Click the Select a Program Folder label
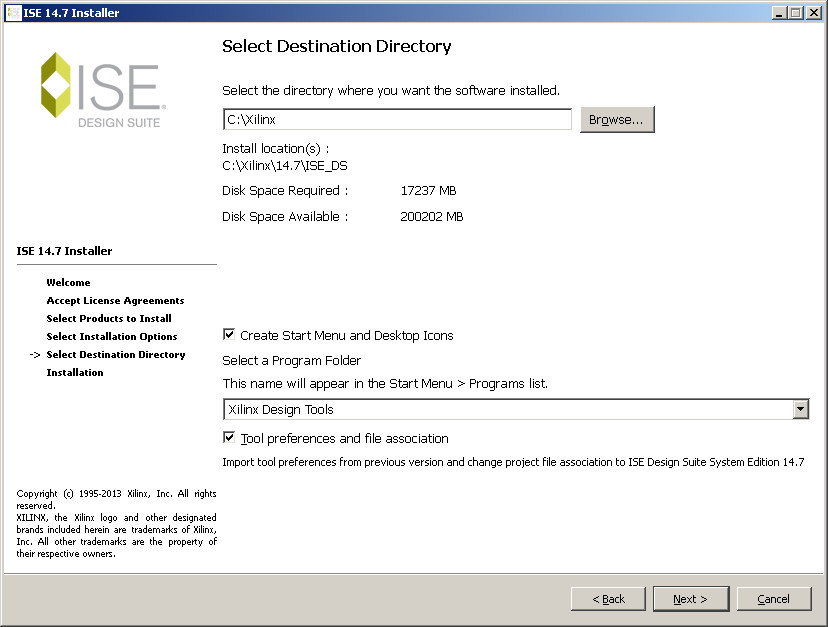 click(291, 361)
